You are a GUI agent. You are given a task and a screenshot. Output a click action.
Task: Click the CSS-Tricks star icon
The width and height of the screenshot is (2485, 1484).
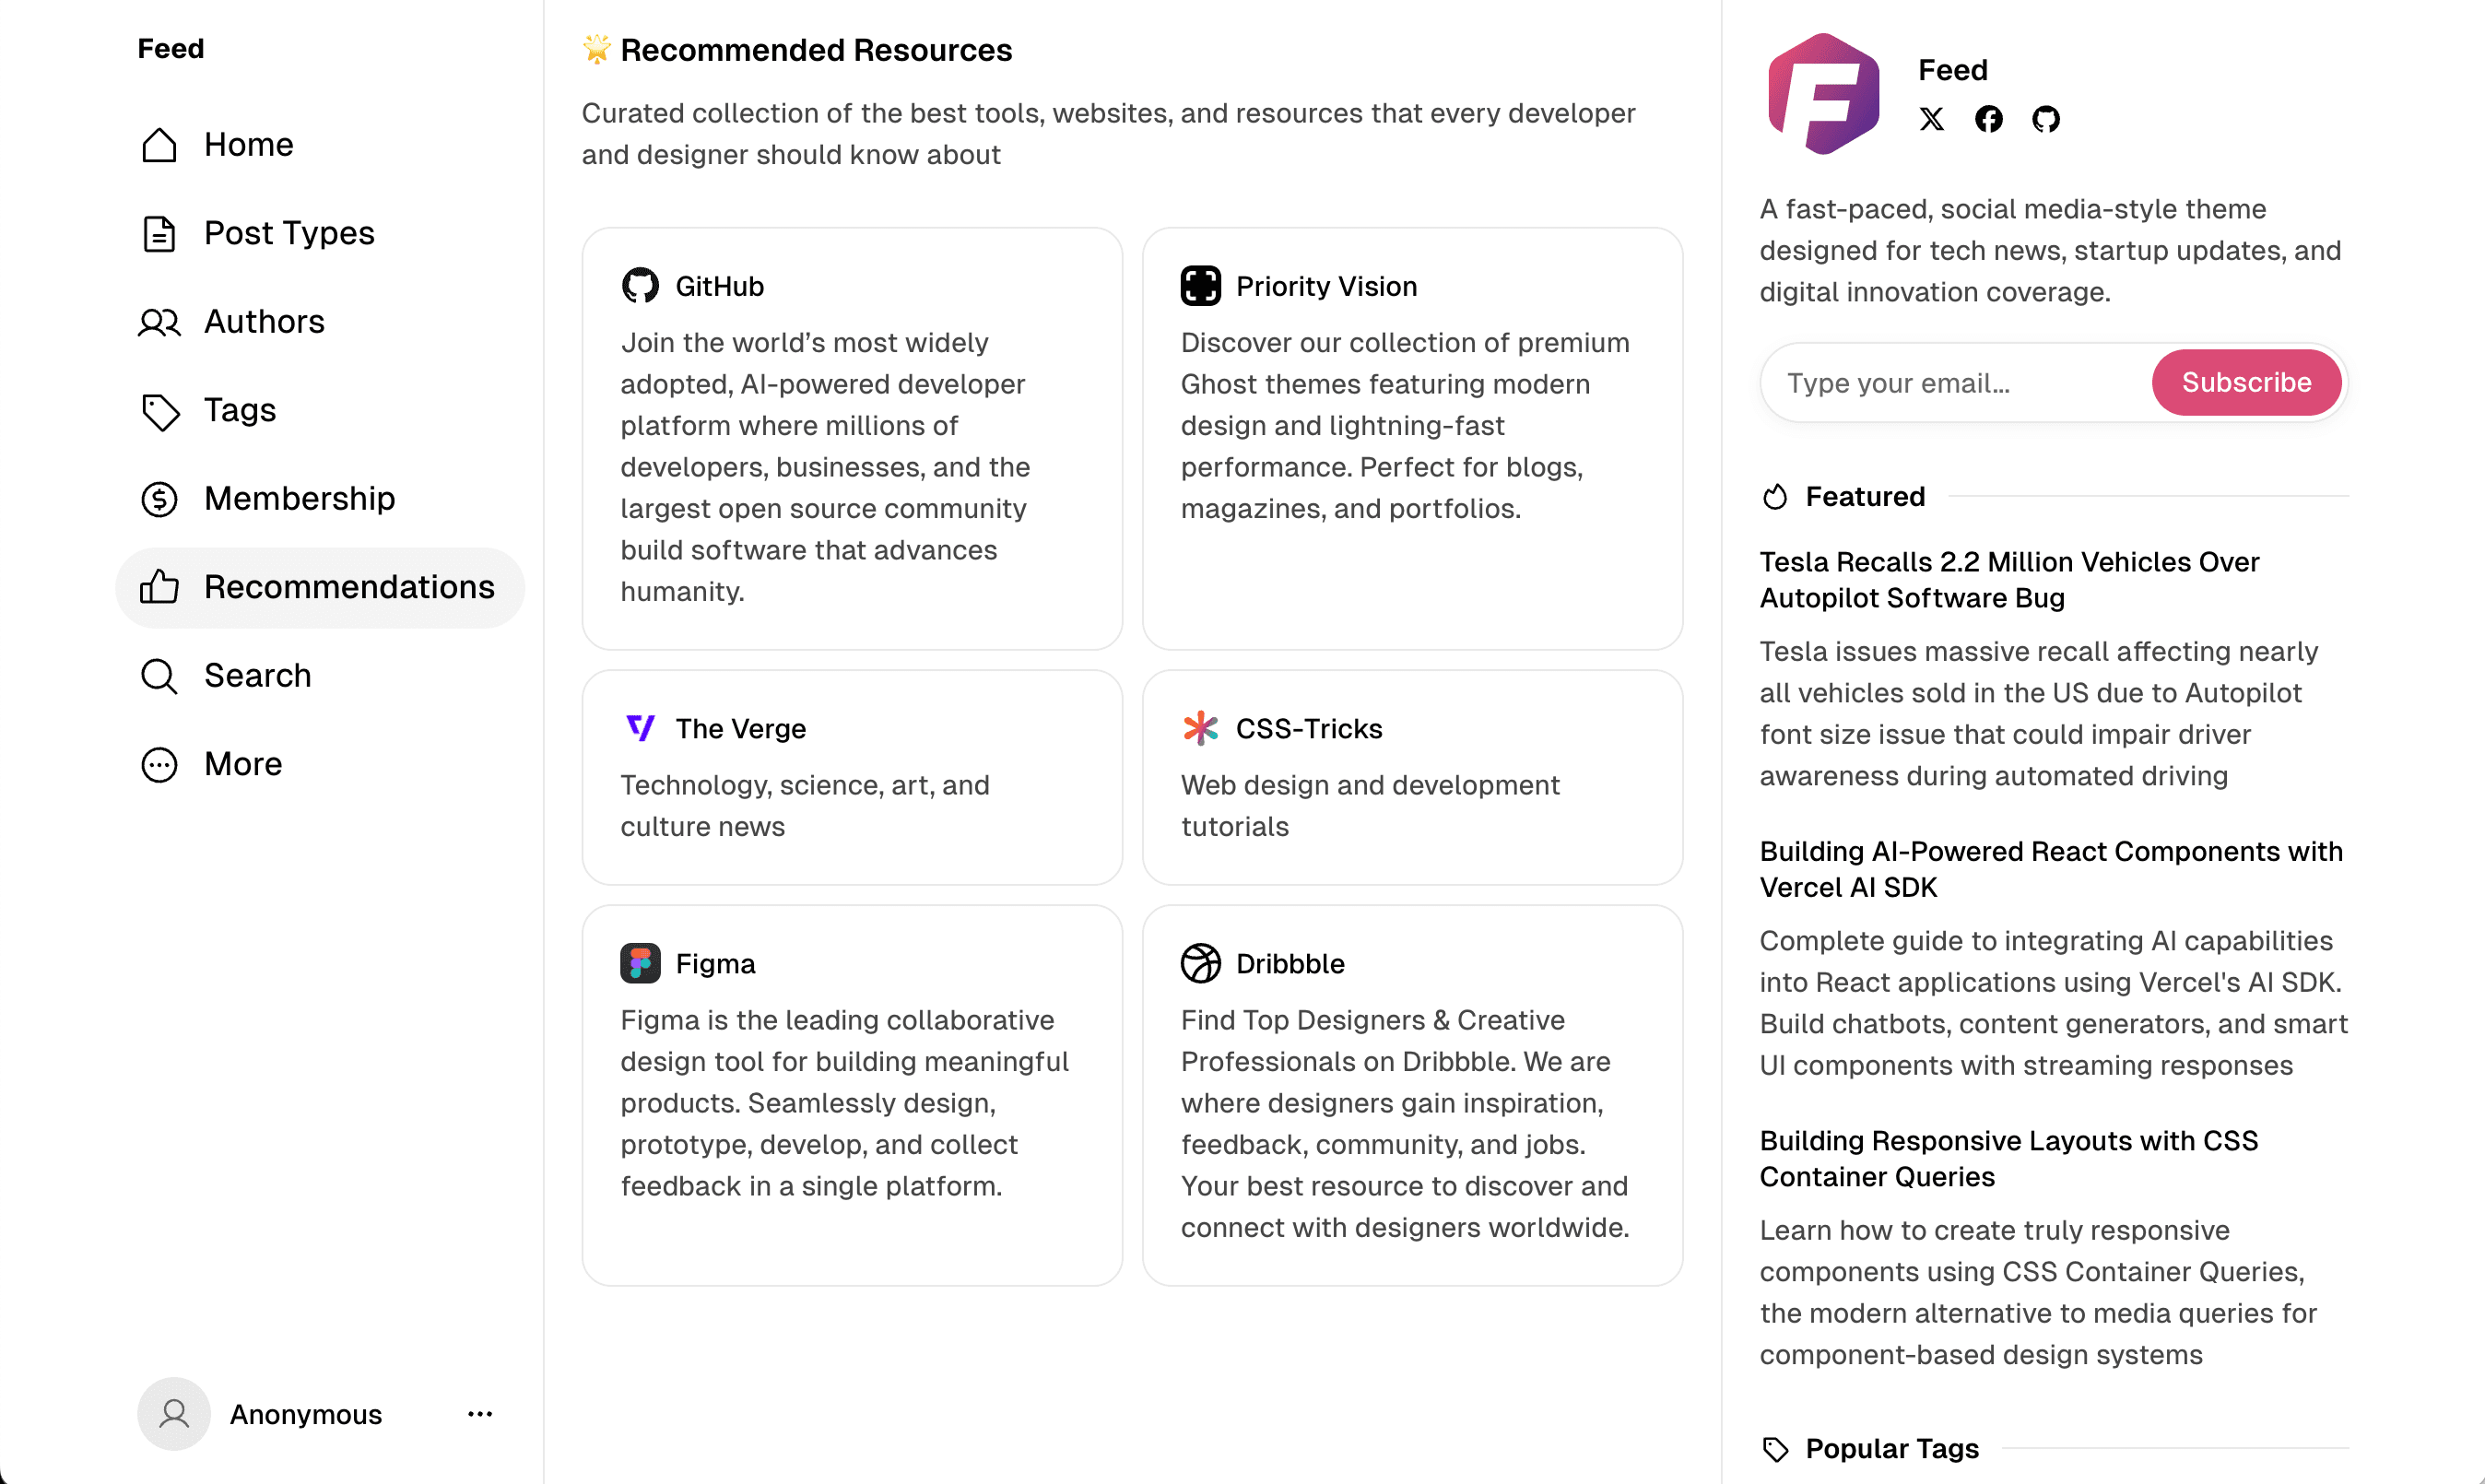click(x=1201, y=728)
